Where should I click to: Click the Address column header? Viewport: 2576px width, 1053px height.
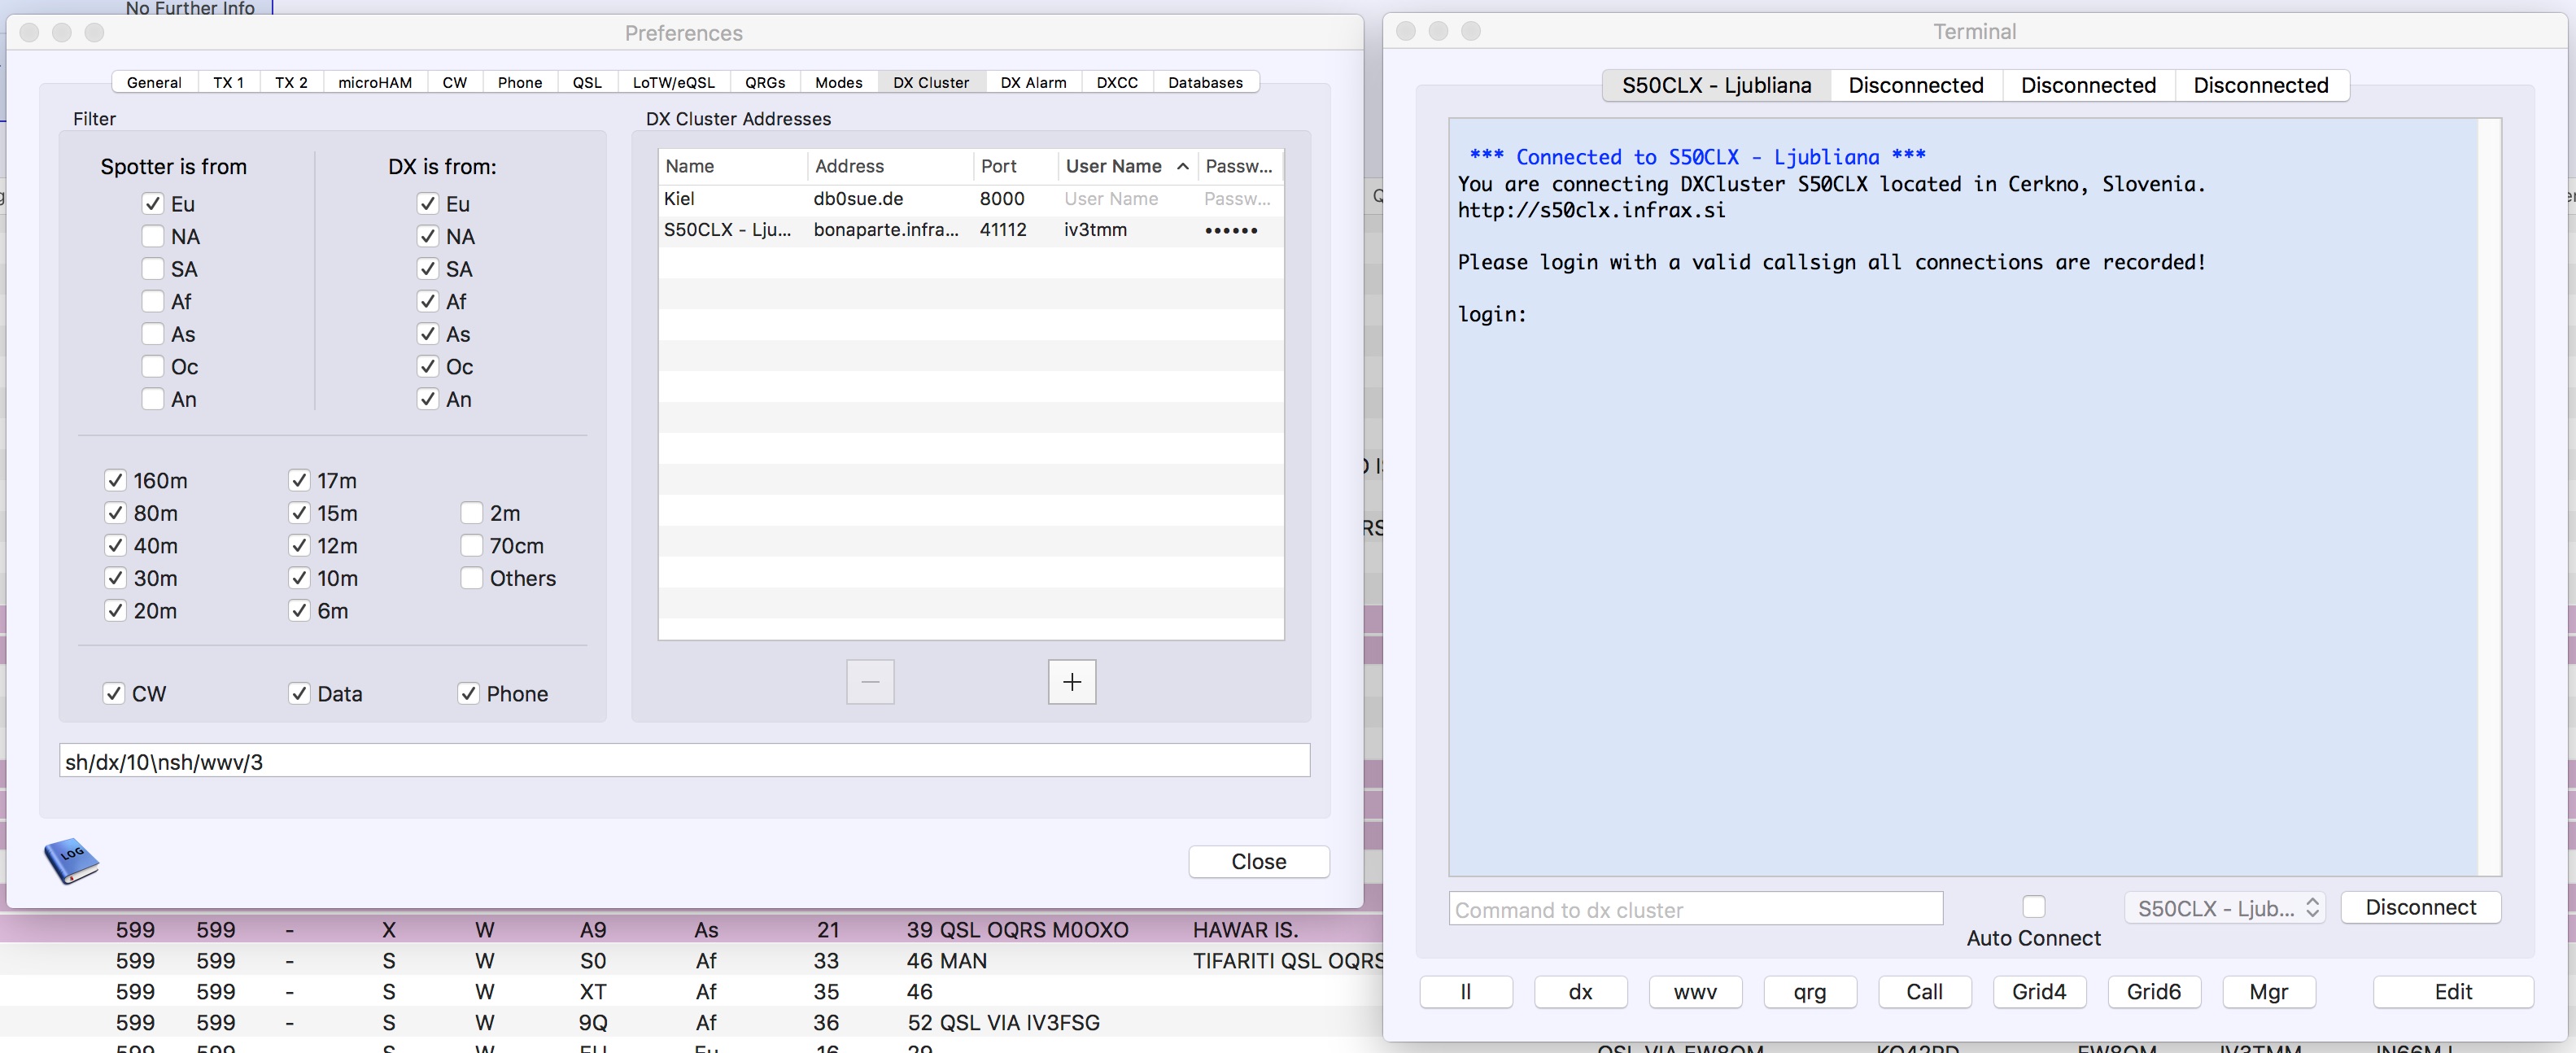[x=890, y=166]
